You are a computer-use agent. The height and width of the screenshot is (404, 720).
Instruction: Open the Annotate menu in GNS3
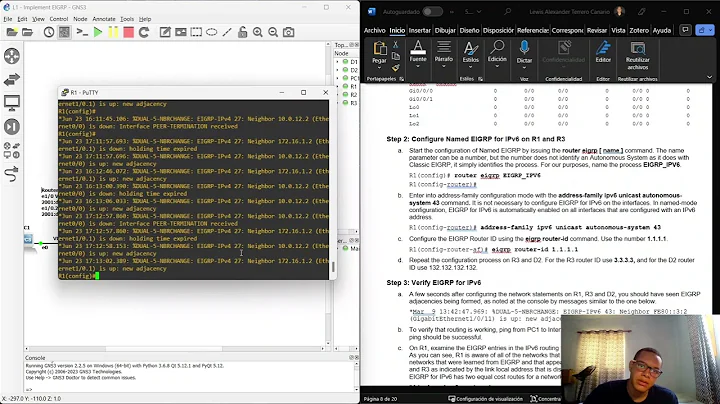tap(104, 19)
